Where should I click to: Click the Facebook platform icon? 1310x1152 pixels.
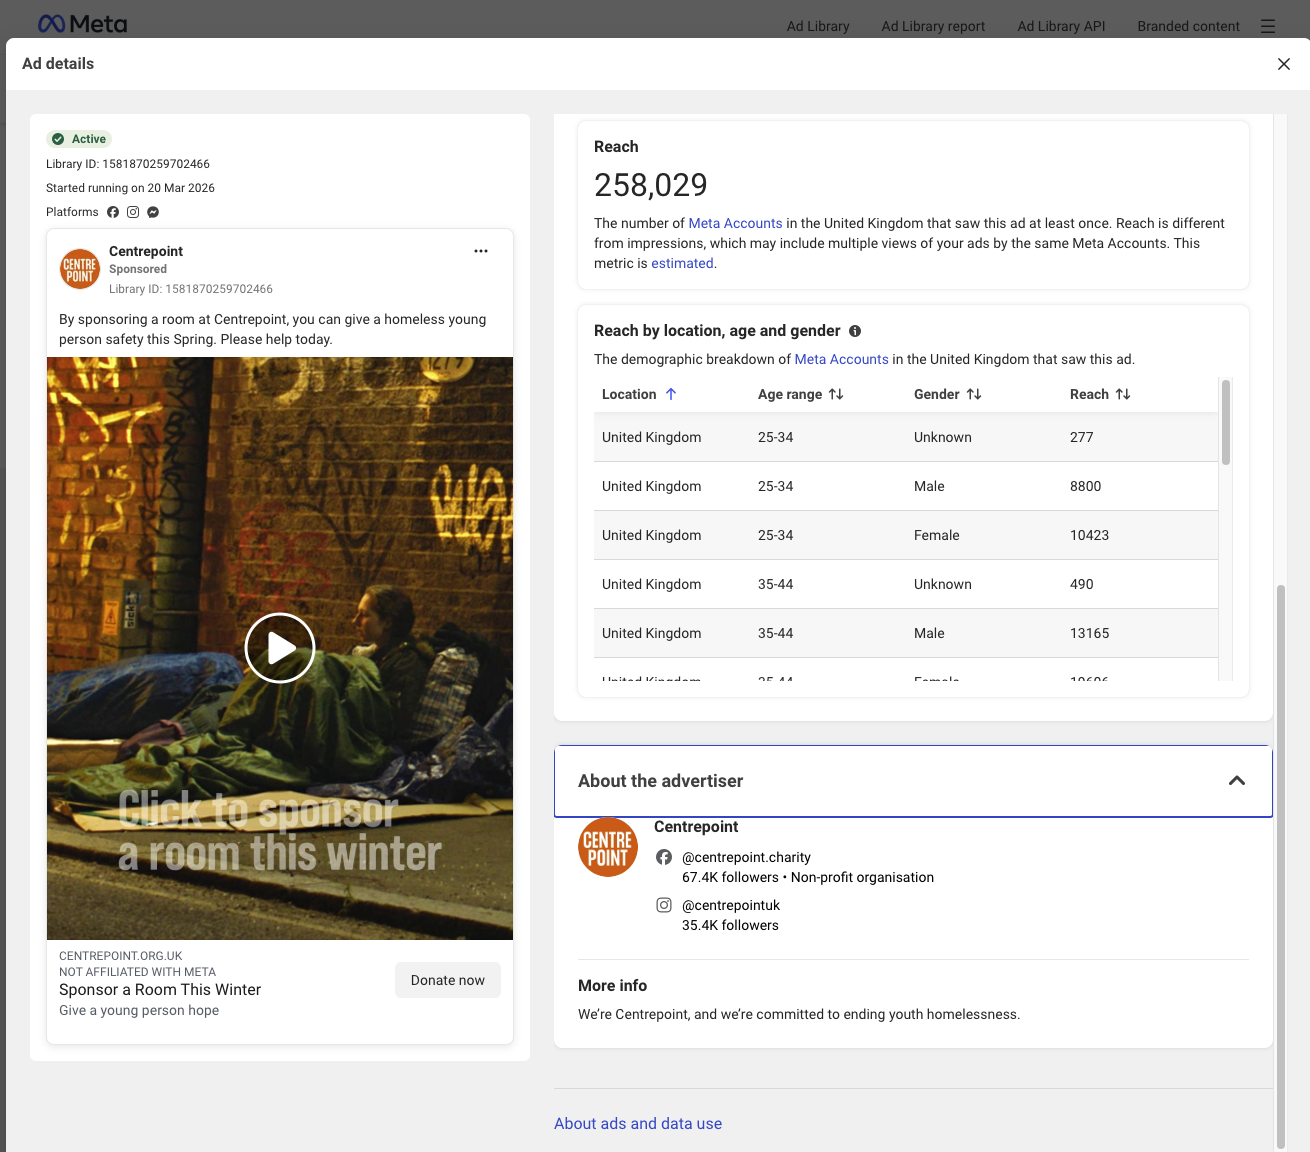[113, 212]
